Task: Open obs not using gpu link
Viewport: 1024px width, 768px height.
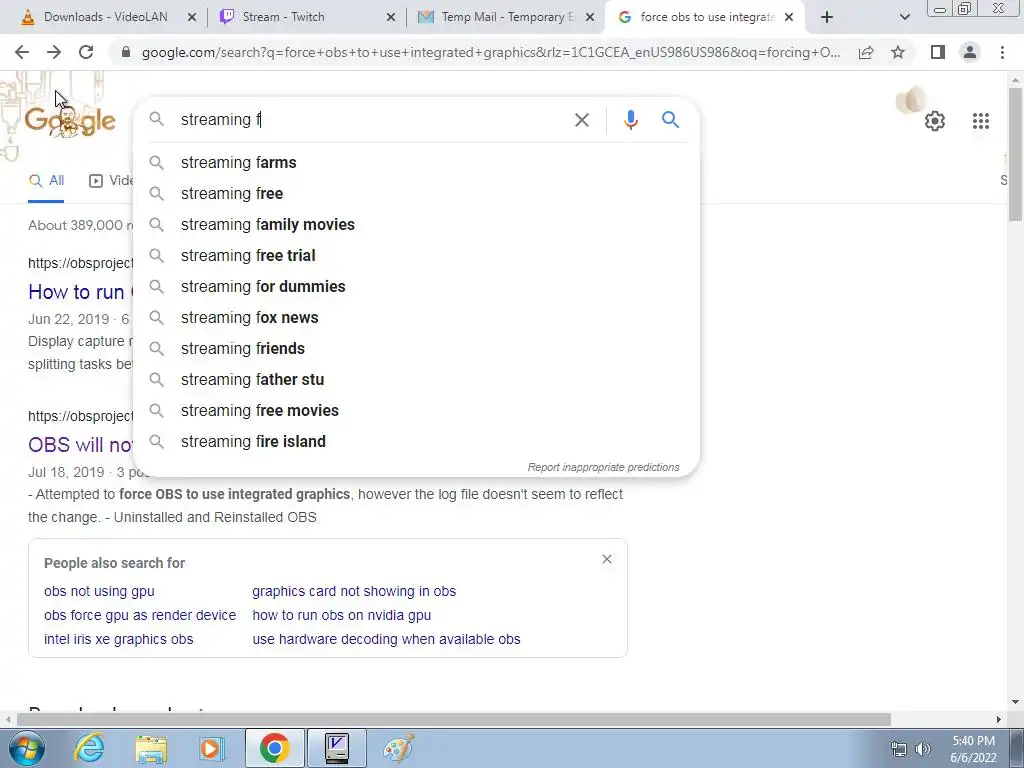Action: [x=99, y=591]
